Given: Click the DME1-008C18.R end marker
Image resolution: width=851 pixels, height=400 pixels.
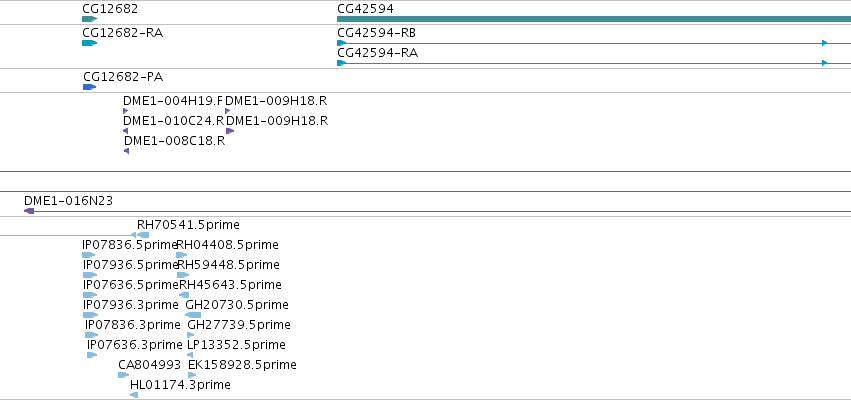Looking at the screenshot, I should click(126, 151).
